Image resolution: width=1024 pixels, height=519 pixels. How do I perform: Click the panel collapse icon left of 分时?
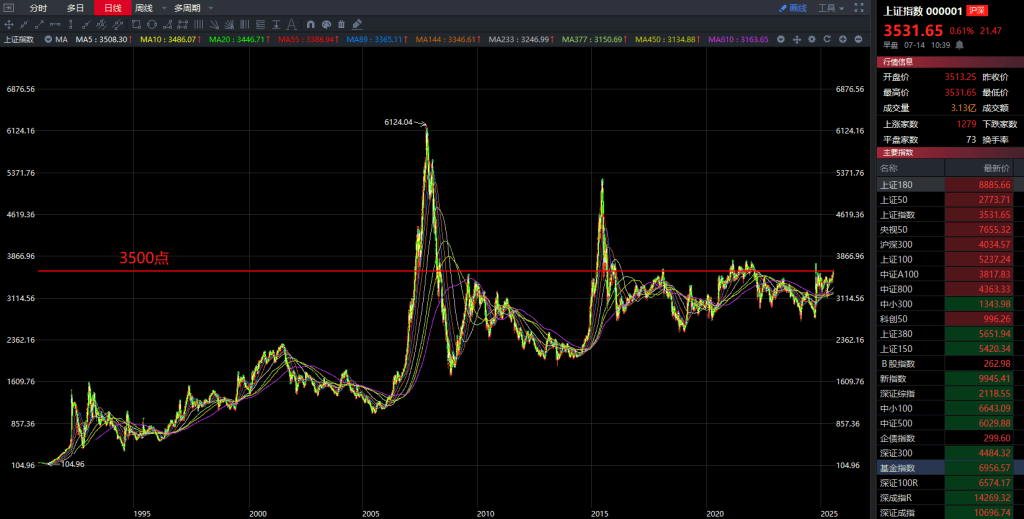tap(8, 8)
